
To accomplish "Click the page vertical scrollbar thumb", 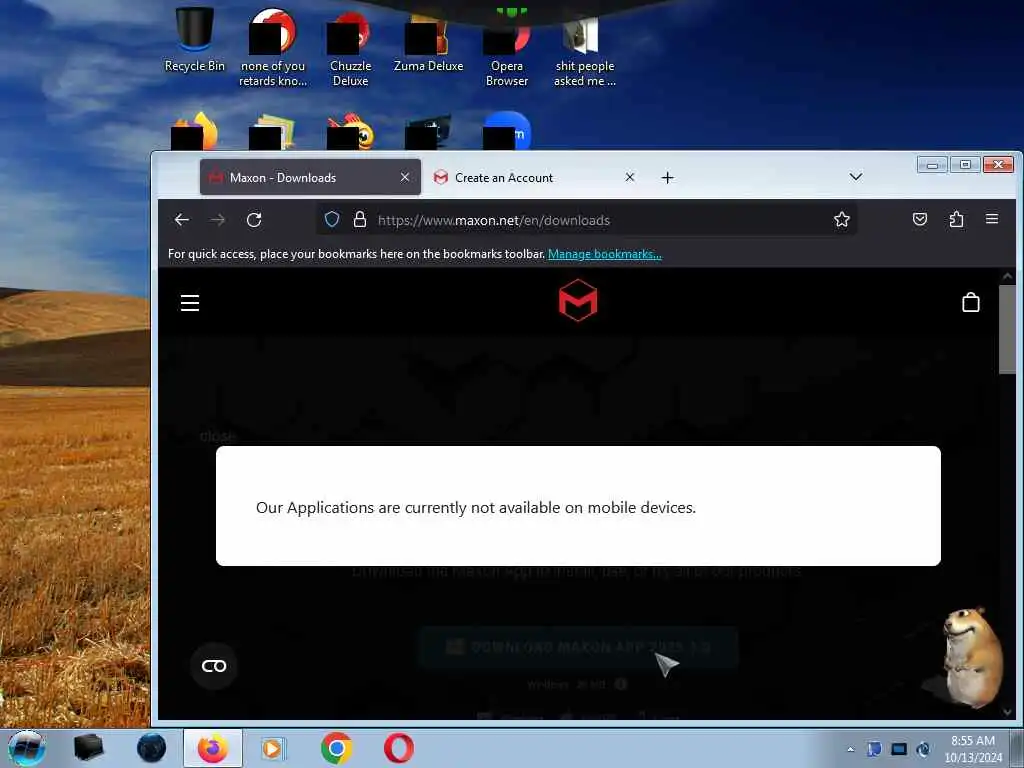I will 1007,329.
